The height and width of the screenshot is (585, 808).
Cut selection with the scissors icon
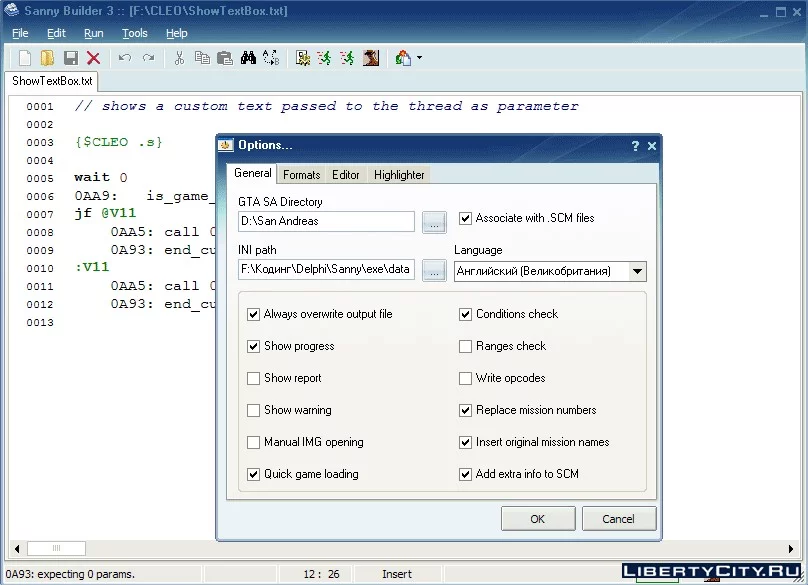[179, 58]
